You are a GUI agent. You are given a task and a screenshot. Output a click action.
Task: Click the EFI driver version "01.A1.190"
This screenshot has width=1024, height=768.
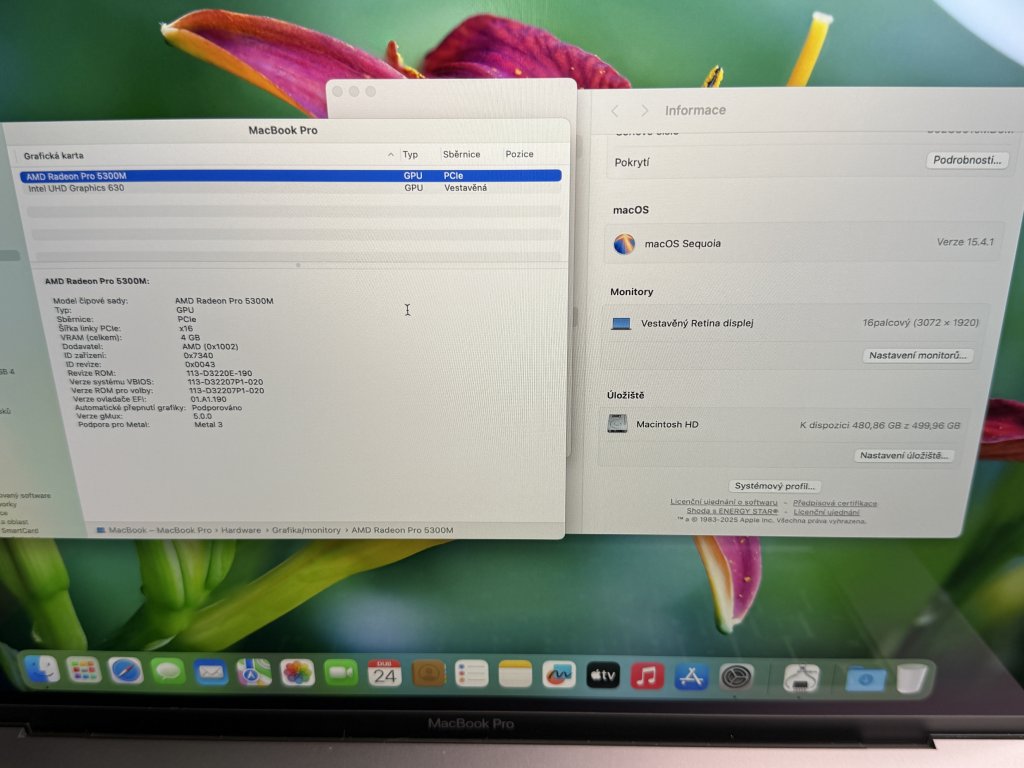(x=208, y=399)
